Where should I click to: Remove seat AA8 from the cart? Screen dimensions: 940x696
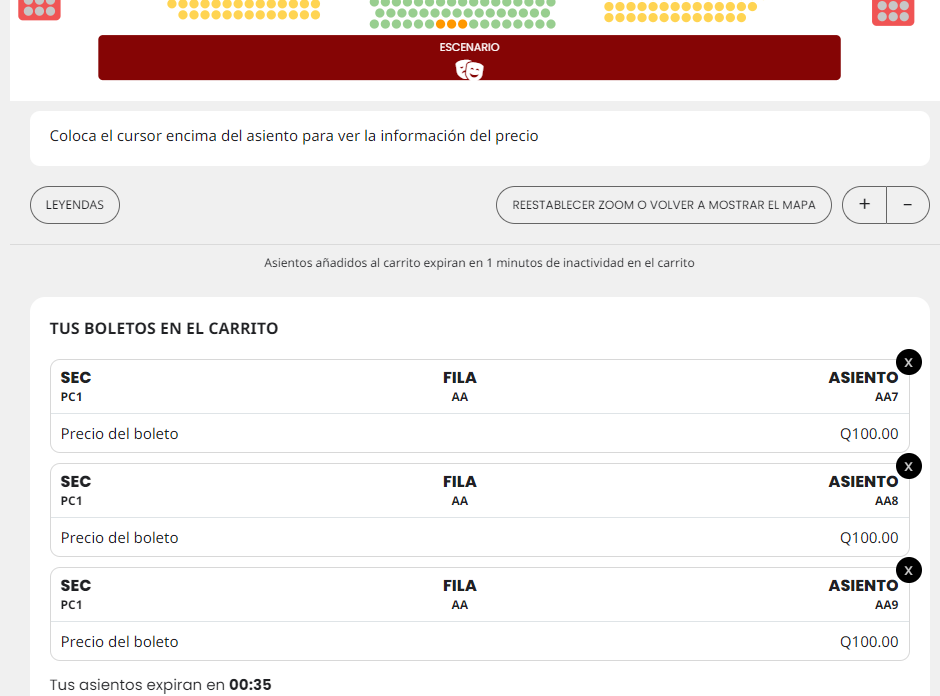click(x=908, y=466)
